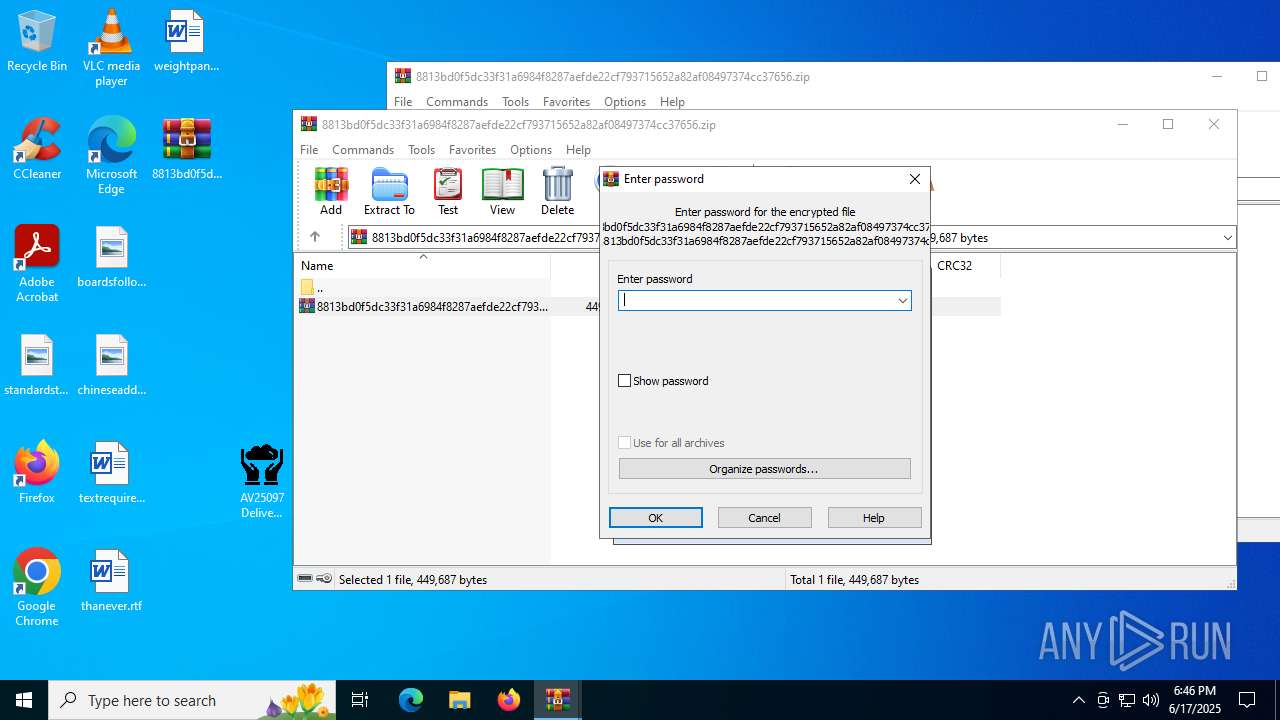Open the Recycle Bin desktop icon
This screenshot has height=720, width=1280.
coord(37,42)
